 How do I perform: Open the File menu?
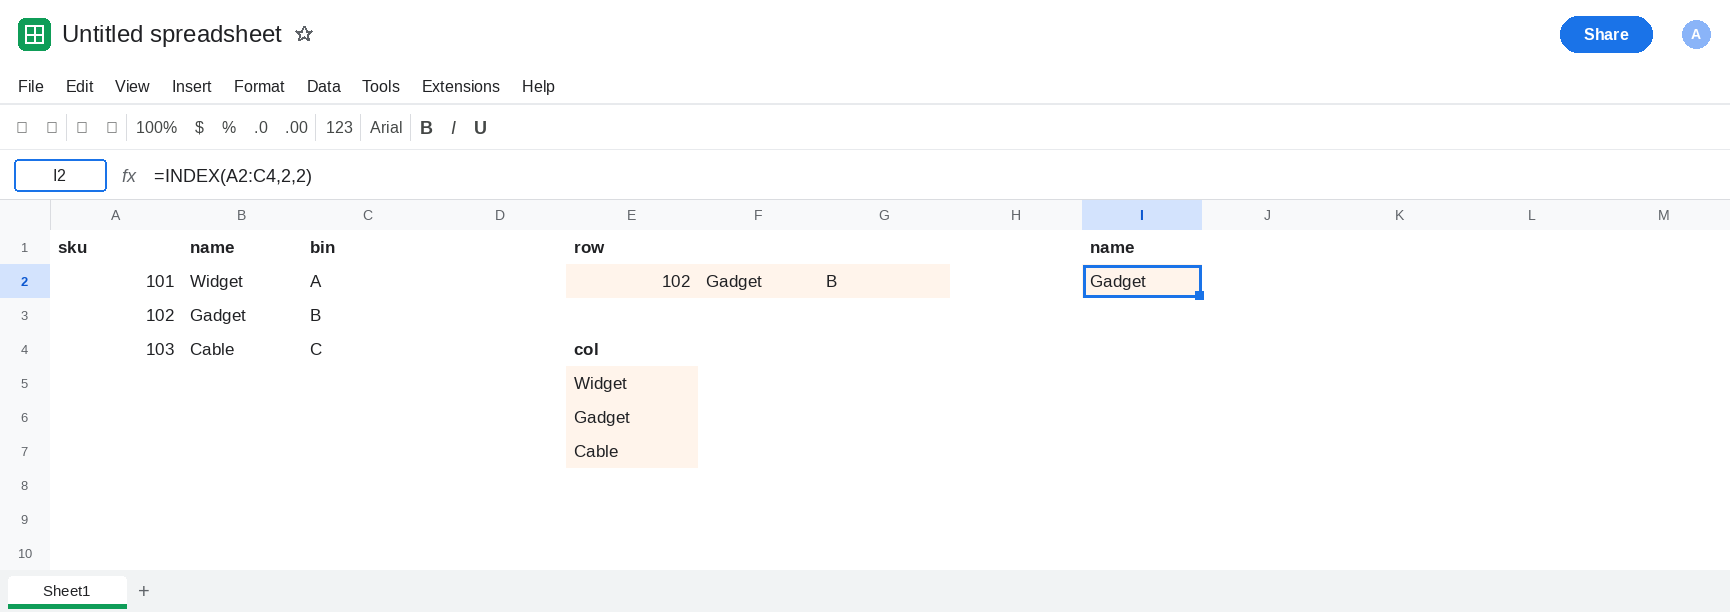pos(31,86)
